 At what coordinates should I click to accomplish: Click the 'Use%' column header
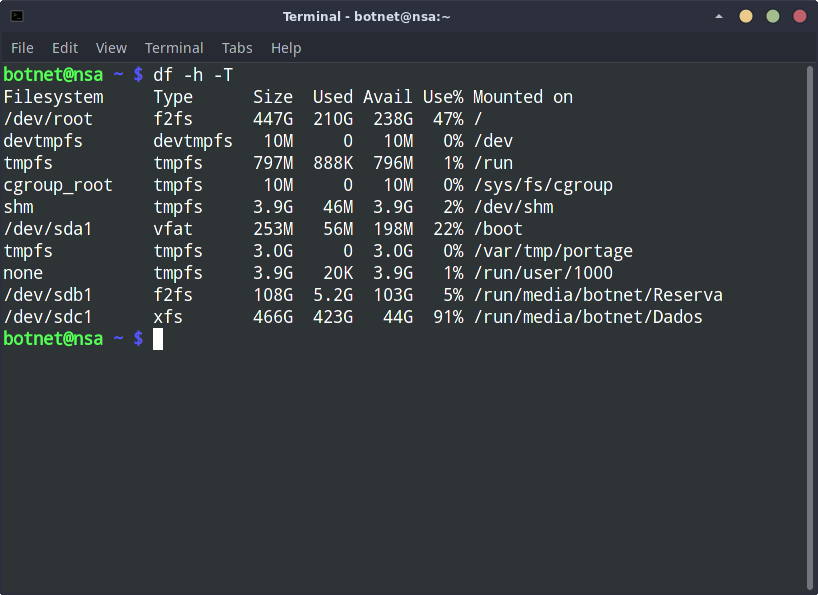point(443,97)
